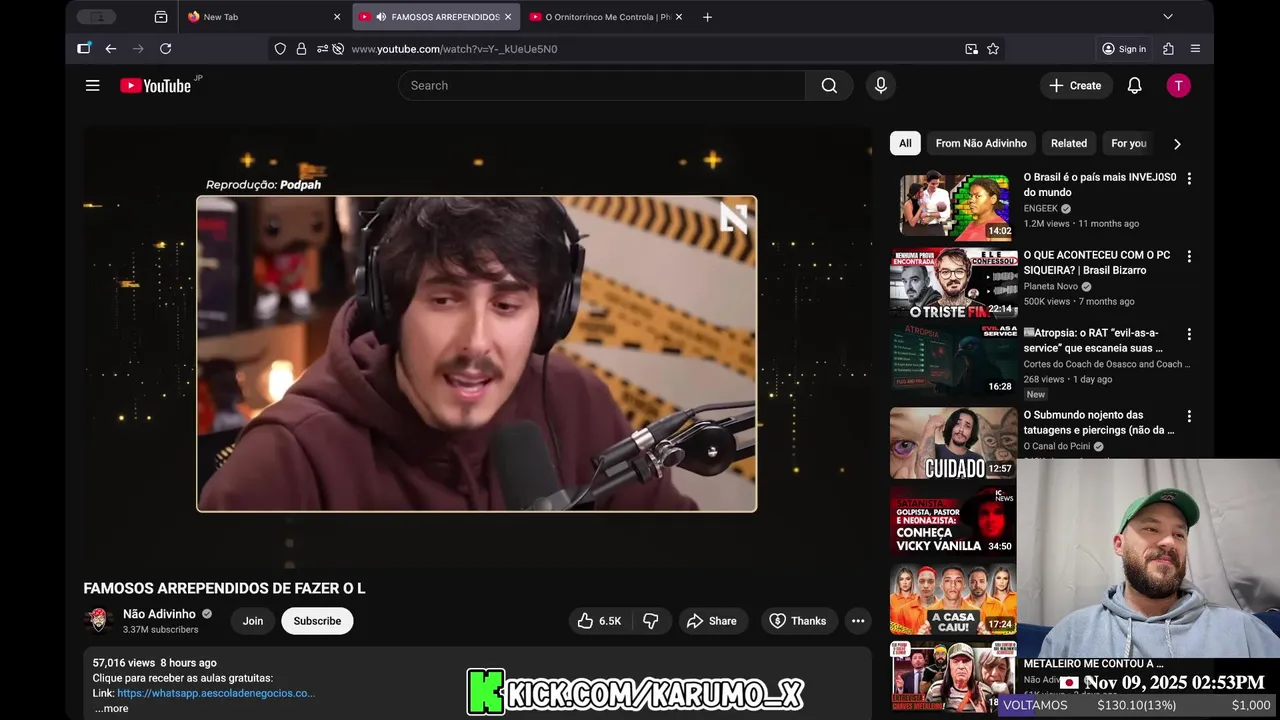The width and height of the screenshot is (1280, 720).
Task: Switch to O Ornitorrinco Me Controla tab
Action: 606,17
